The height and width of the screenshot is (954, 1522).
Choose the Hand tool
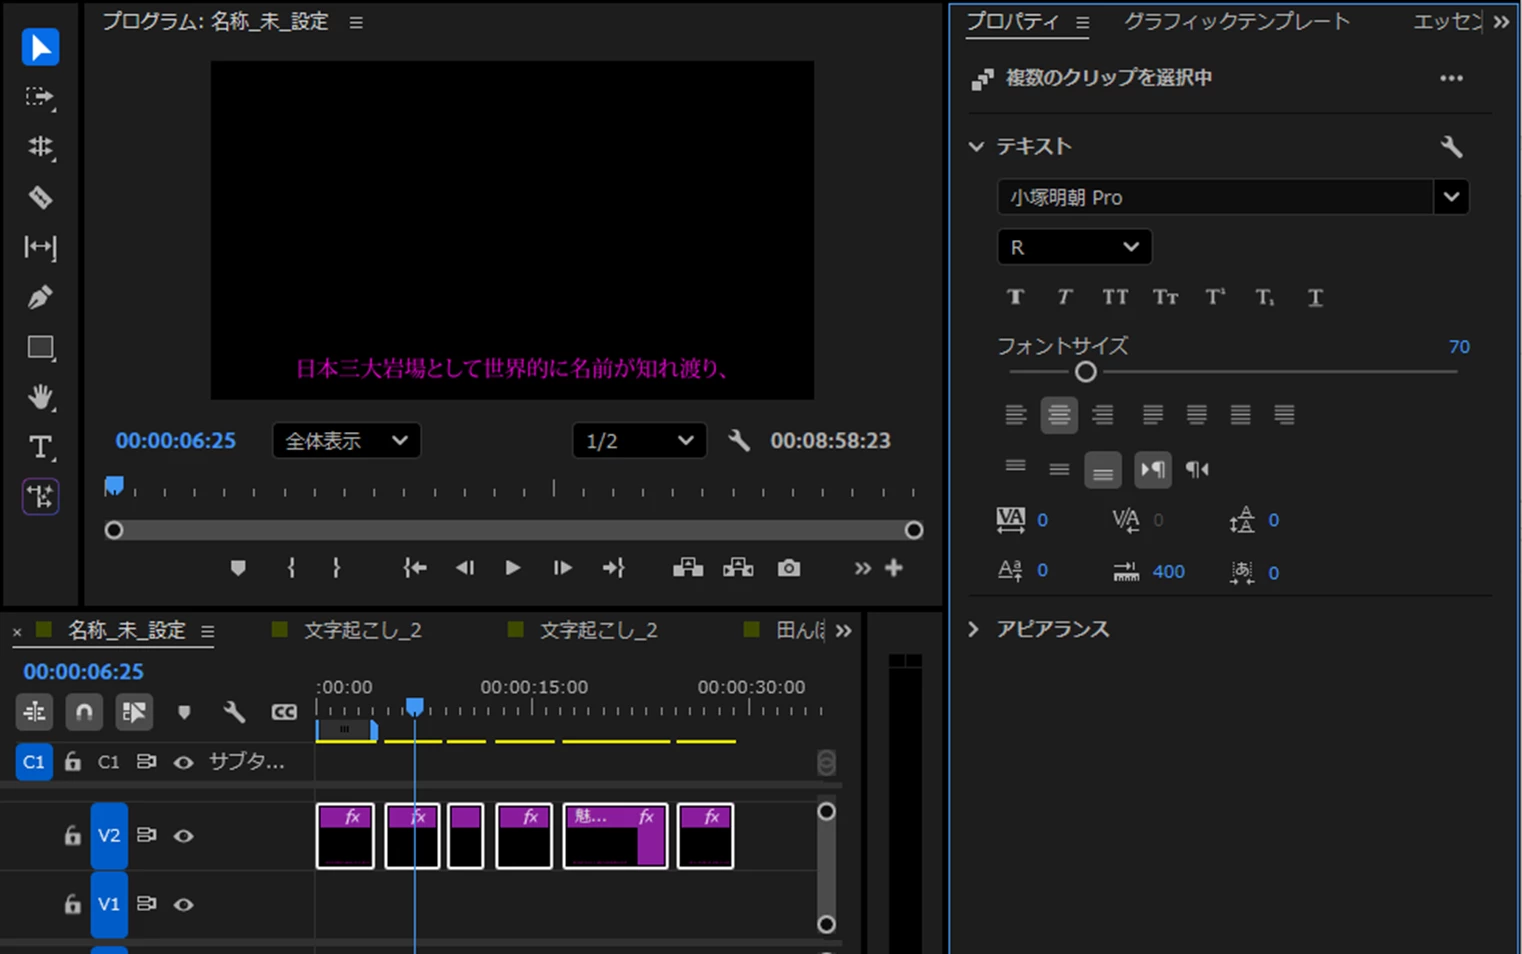(x=40, y=397)
